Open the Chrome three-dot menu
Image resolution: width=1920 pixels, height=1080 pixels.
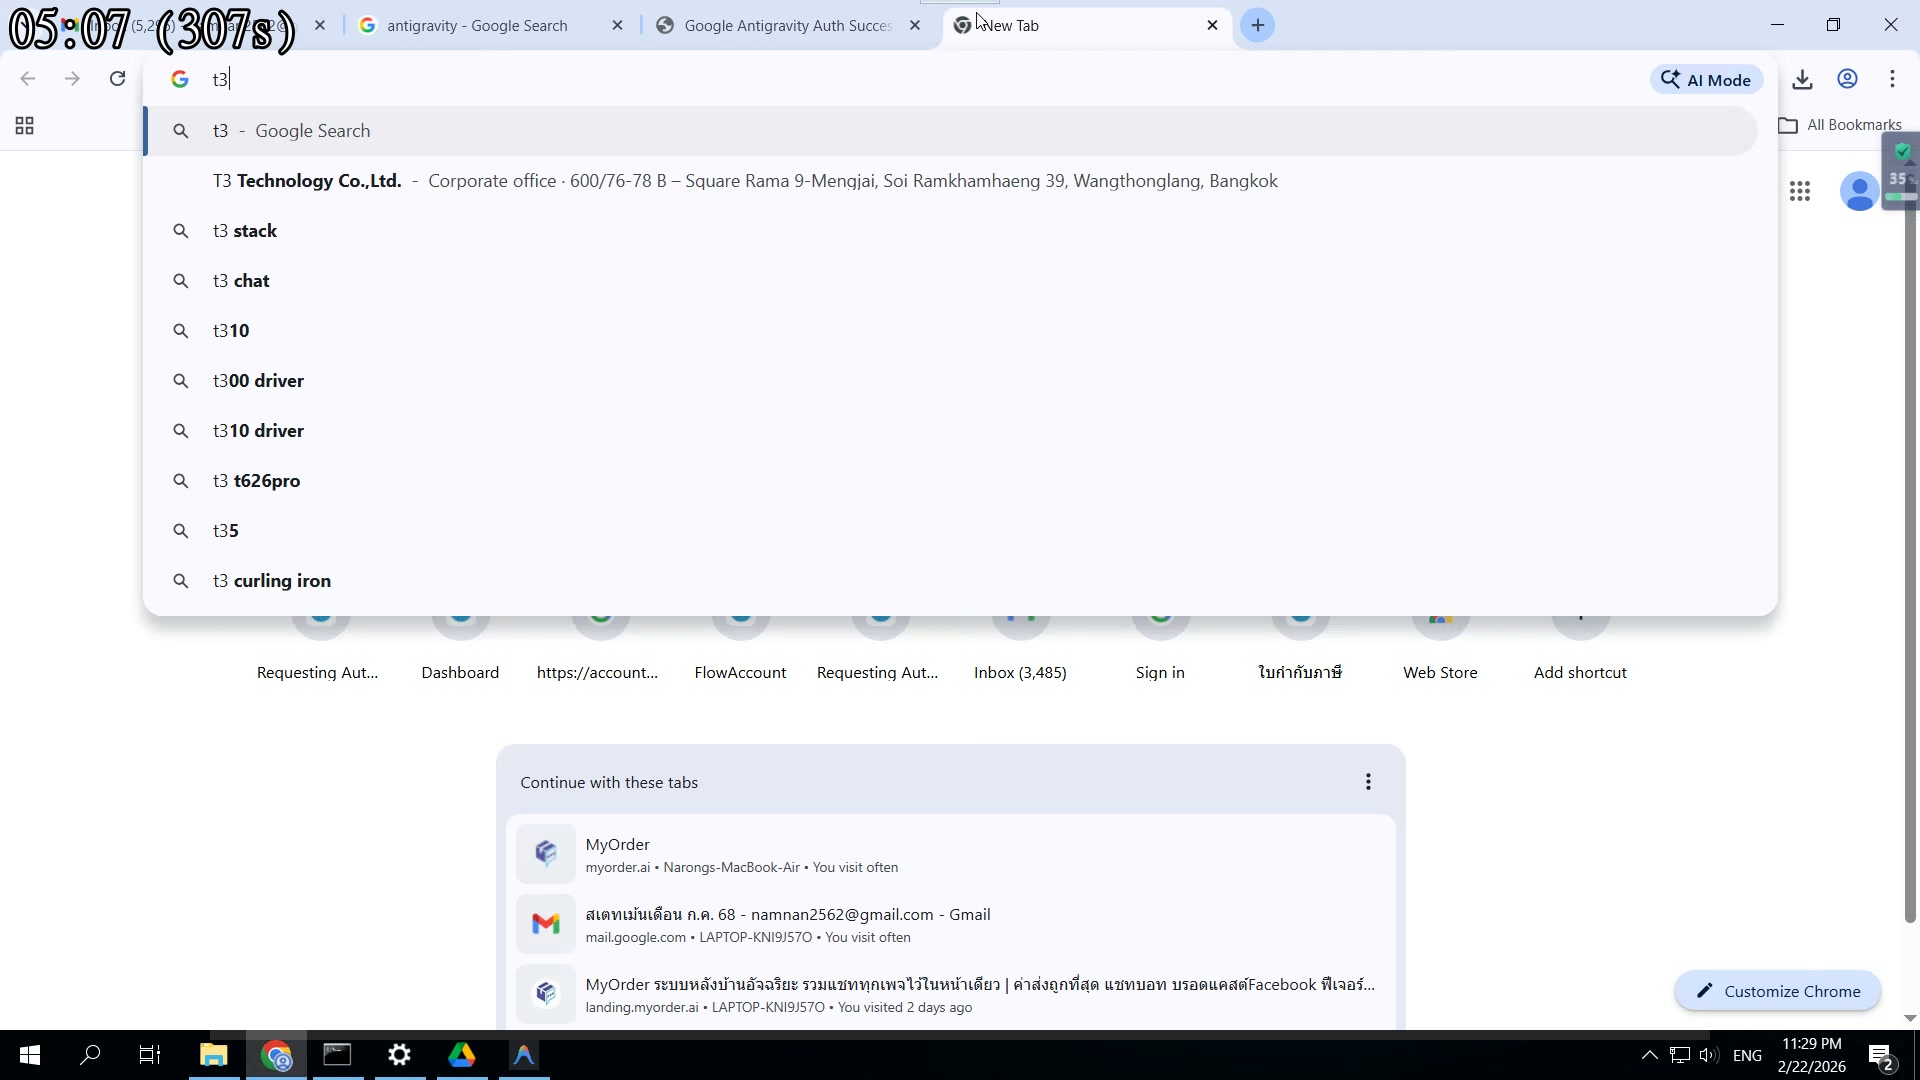point(1892,80)
